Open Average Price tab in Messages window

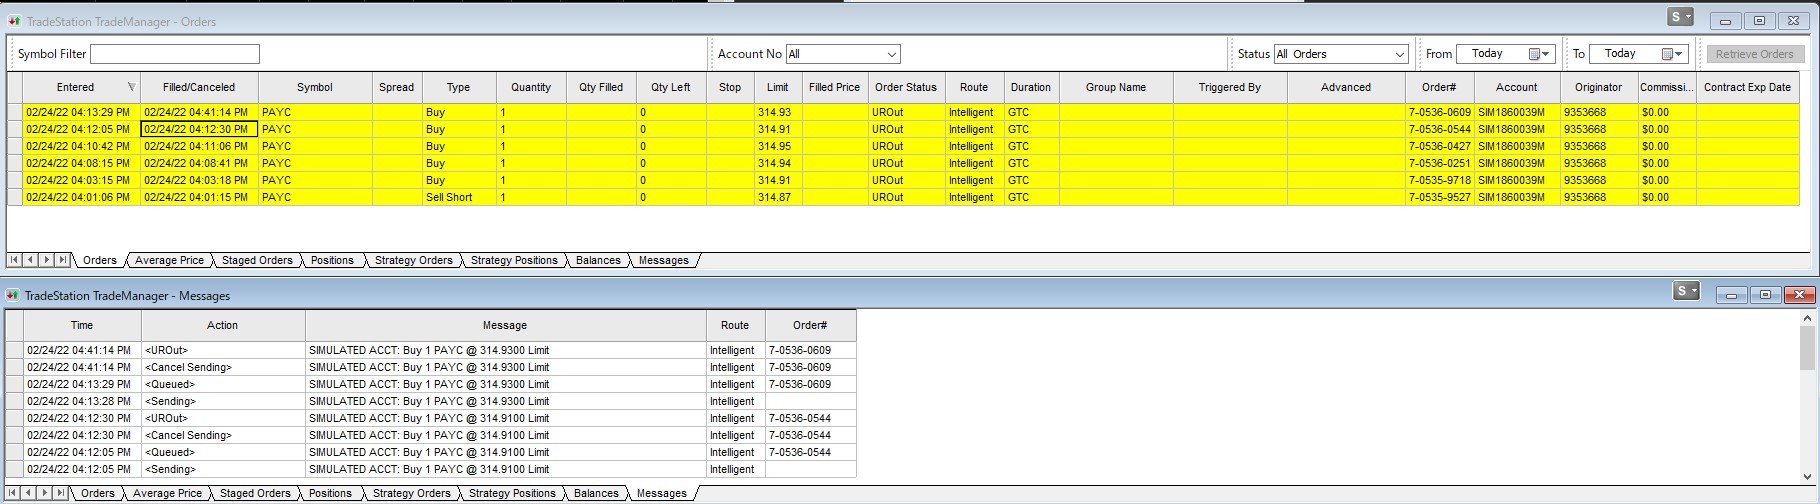167,493
